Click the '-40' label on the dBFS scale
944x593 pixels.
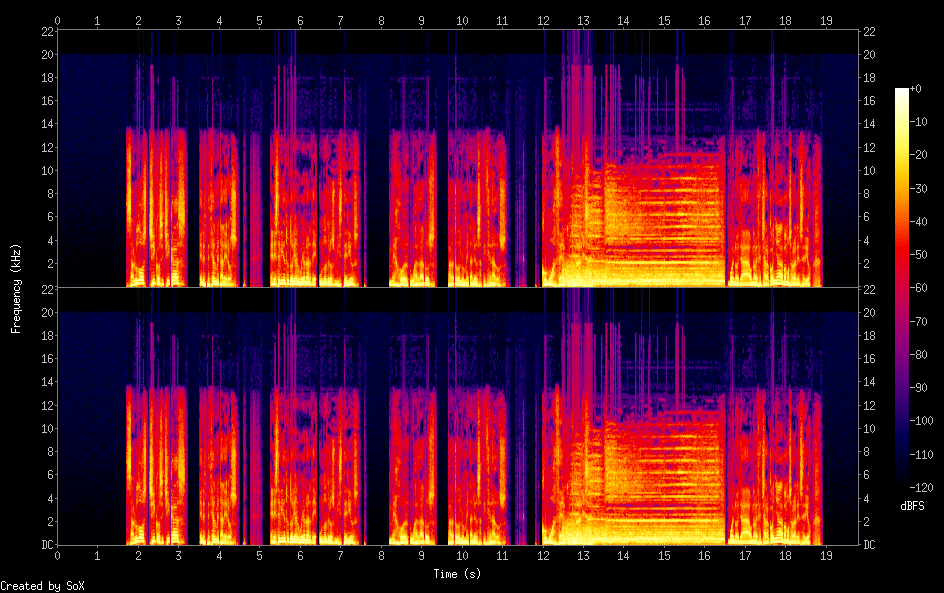(919, 222)
